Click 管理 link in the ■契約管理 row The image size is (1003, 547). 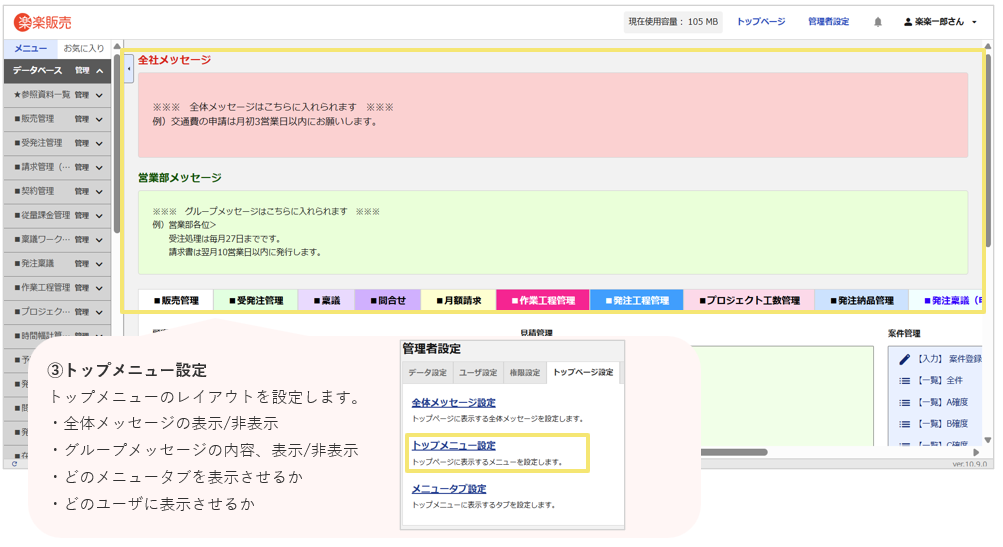[82, 192]
